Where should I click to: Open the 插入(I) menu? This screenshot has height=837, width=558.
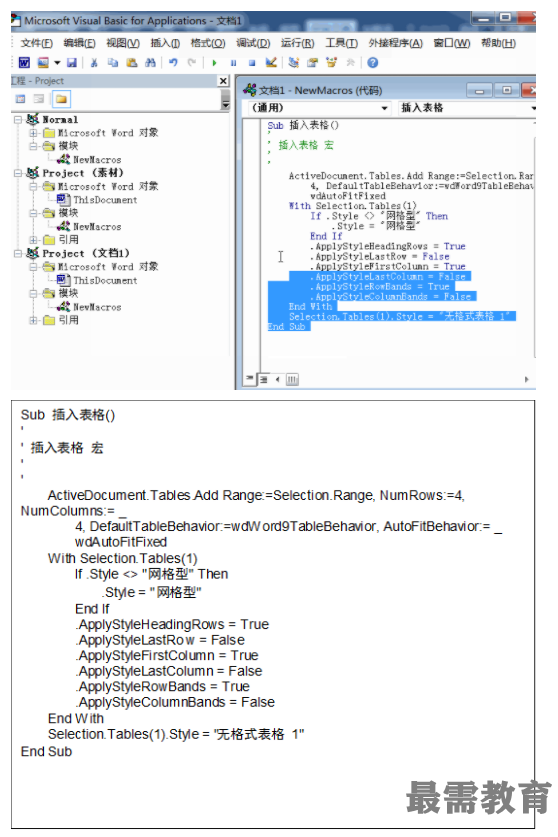pyautogui.click(x=165, y=43)
